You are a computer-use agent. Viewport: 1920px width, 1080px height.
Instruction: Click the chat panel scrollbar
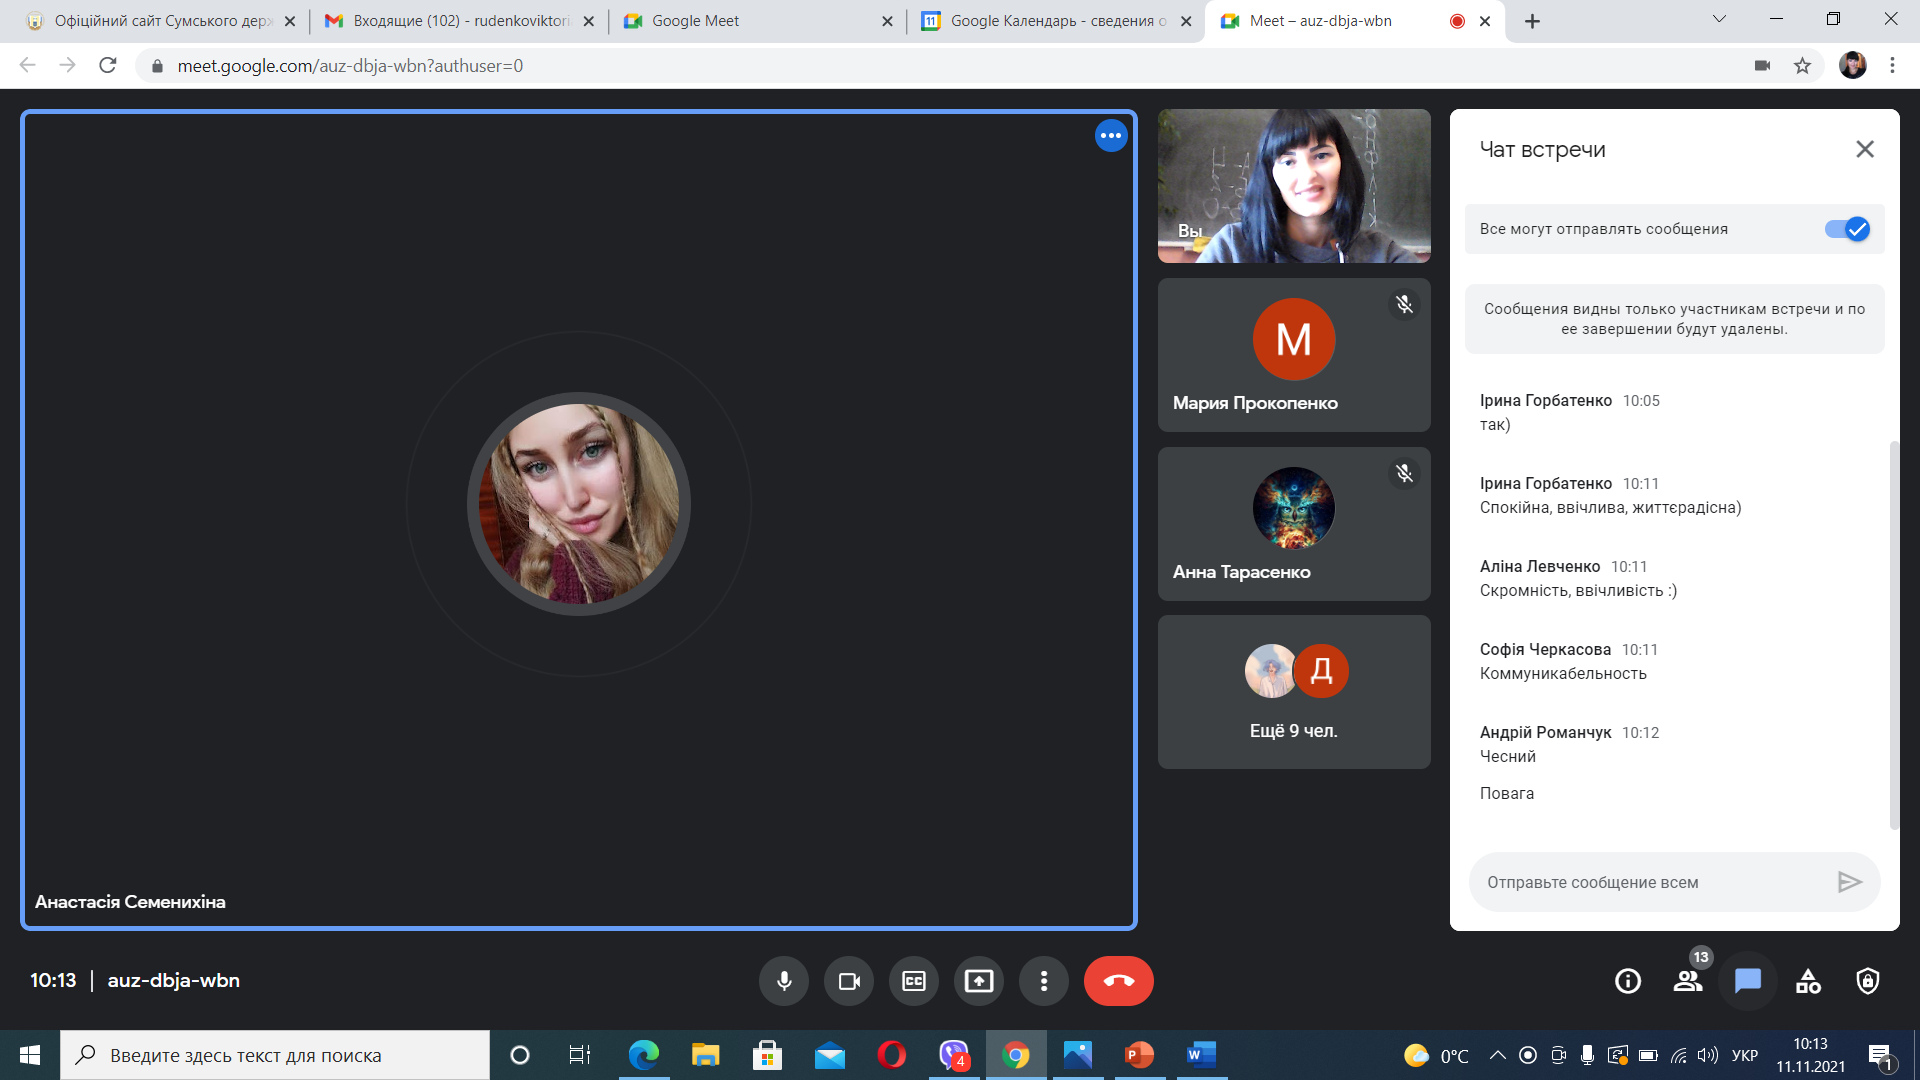(1893, 634)
